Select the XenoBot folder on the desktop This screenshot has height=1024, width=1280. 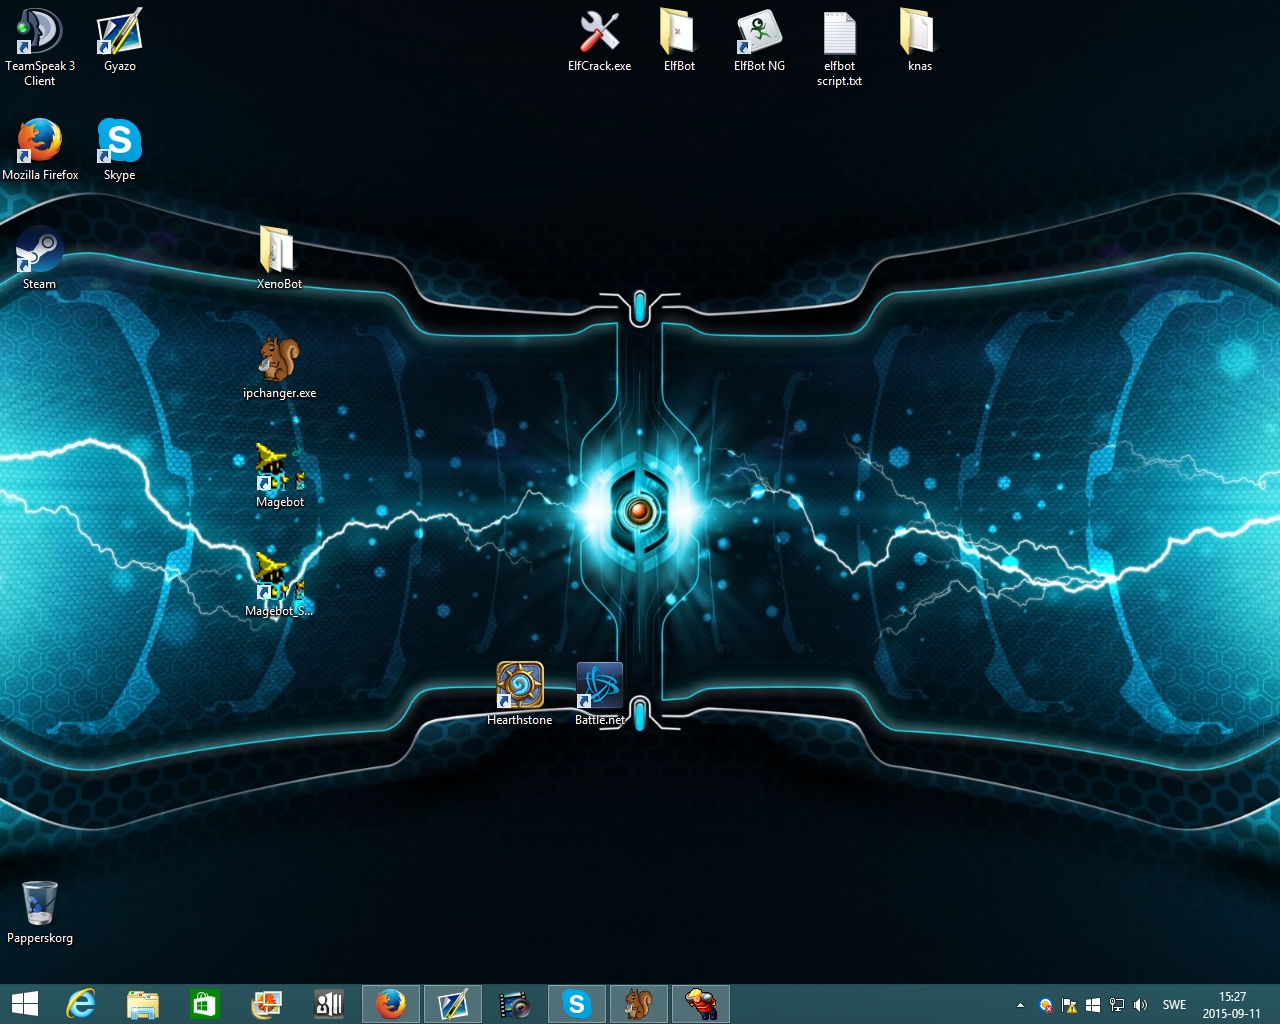coord(279,258)
